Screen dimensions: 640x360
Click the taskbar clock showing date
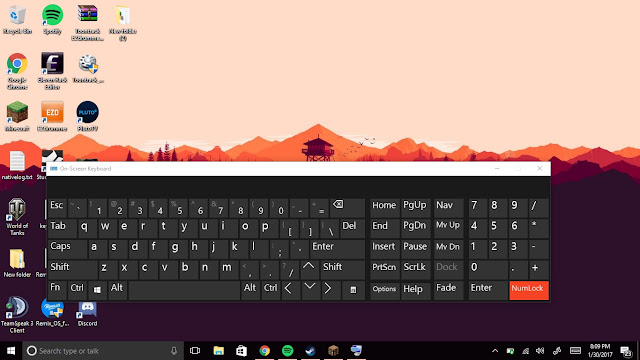600,351
